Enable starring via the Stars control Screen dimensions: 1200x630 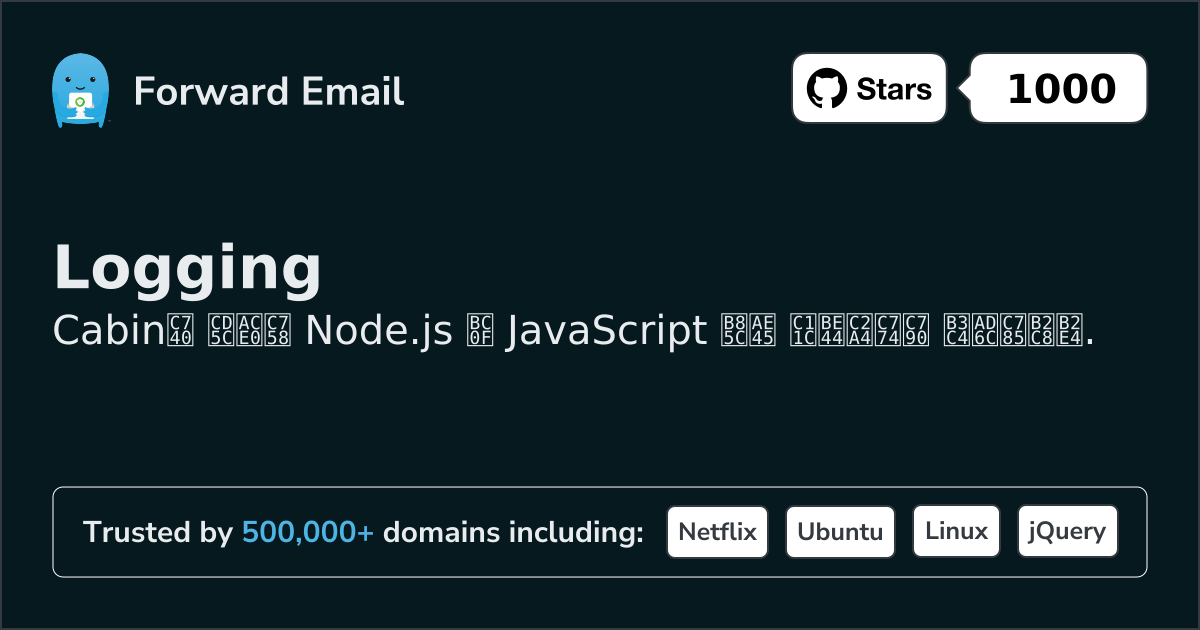tap(868, 88)
